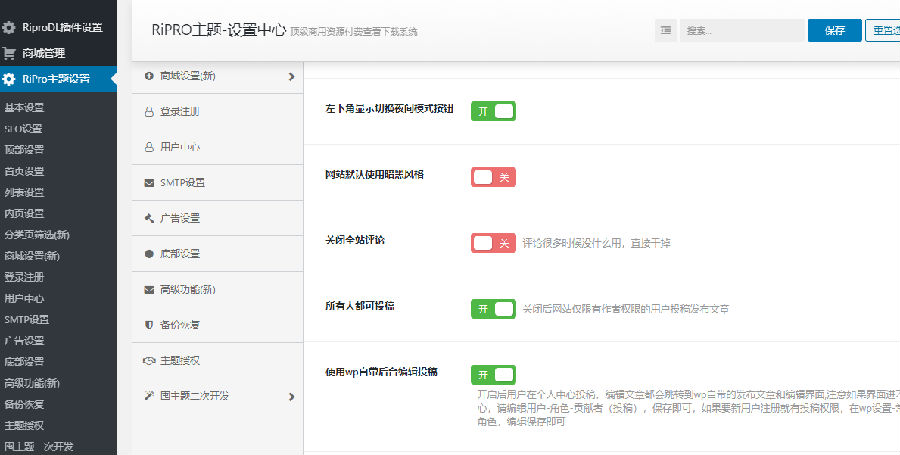Screen dimensions: 900x455
Task: Focus the 搜索 input field
Action: pos(742,30)
